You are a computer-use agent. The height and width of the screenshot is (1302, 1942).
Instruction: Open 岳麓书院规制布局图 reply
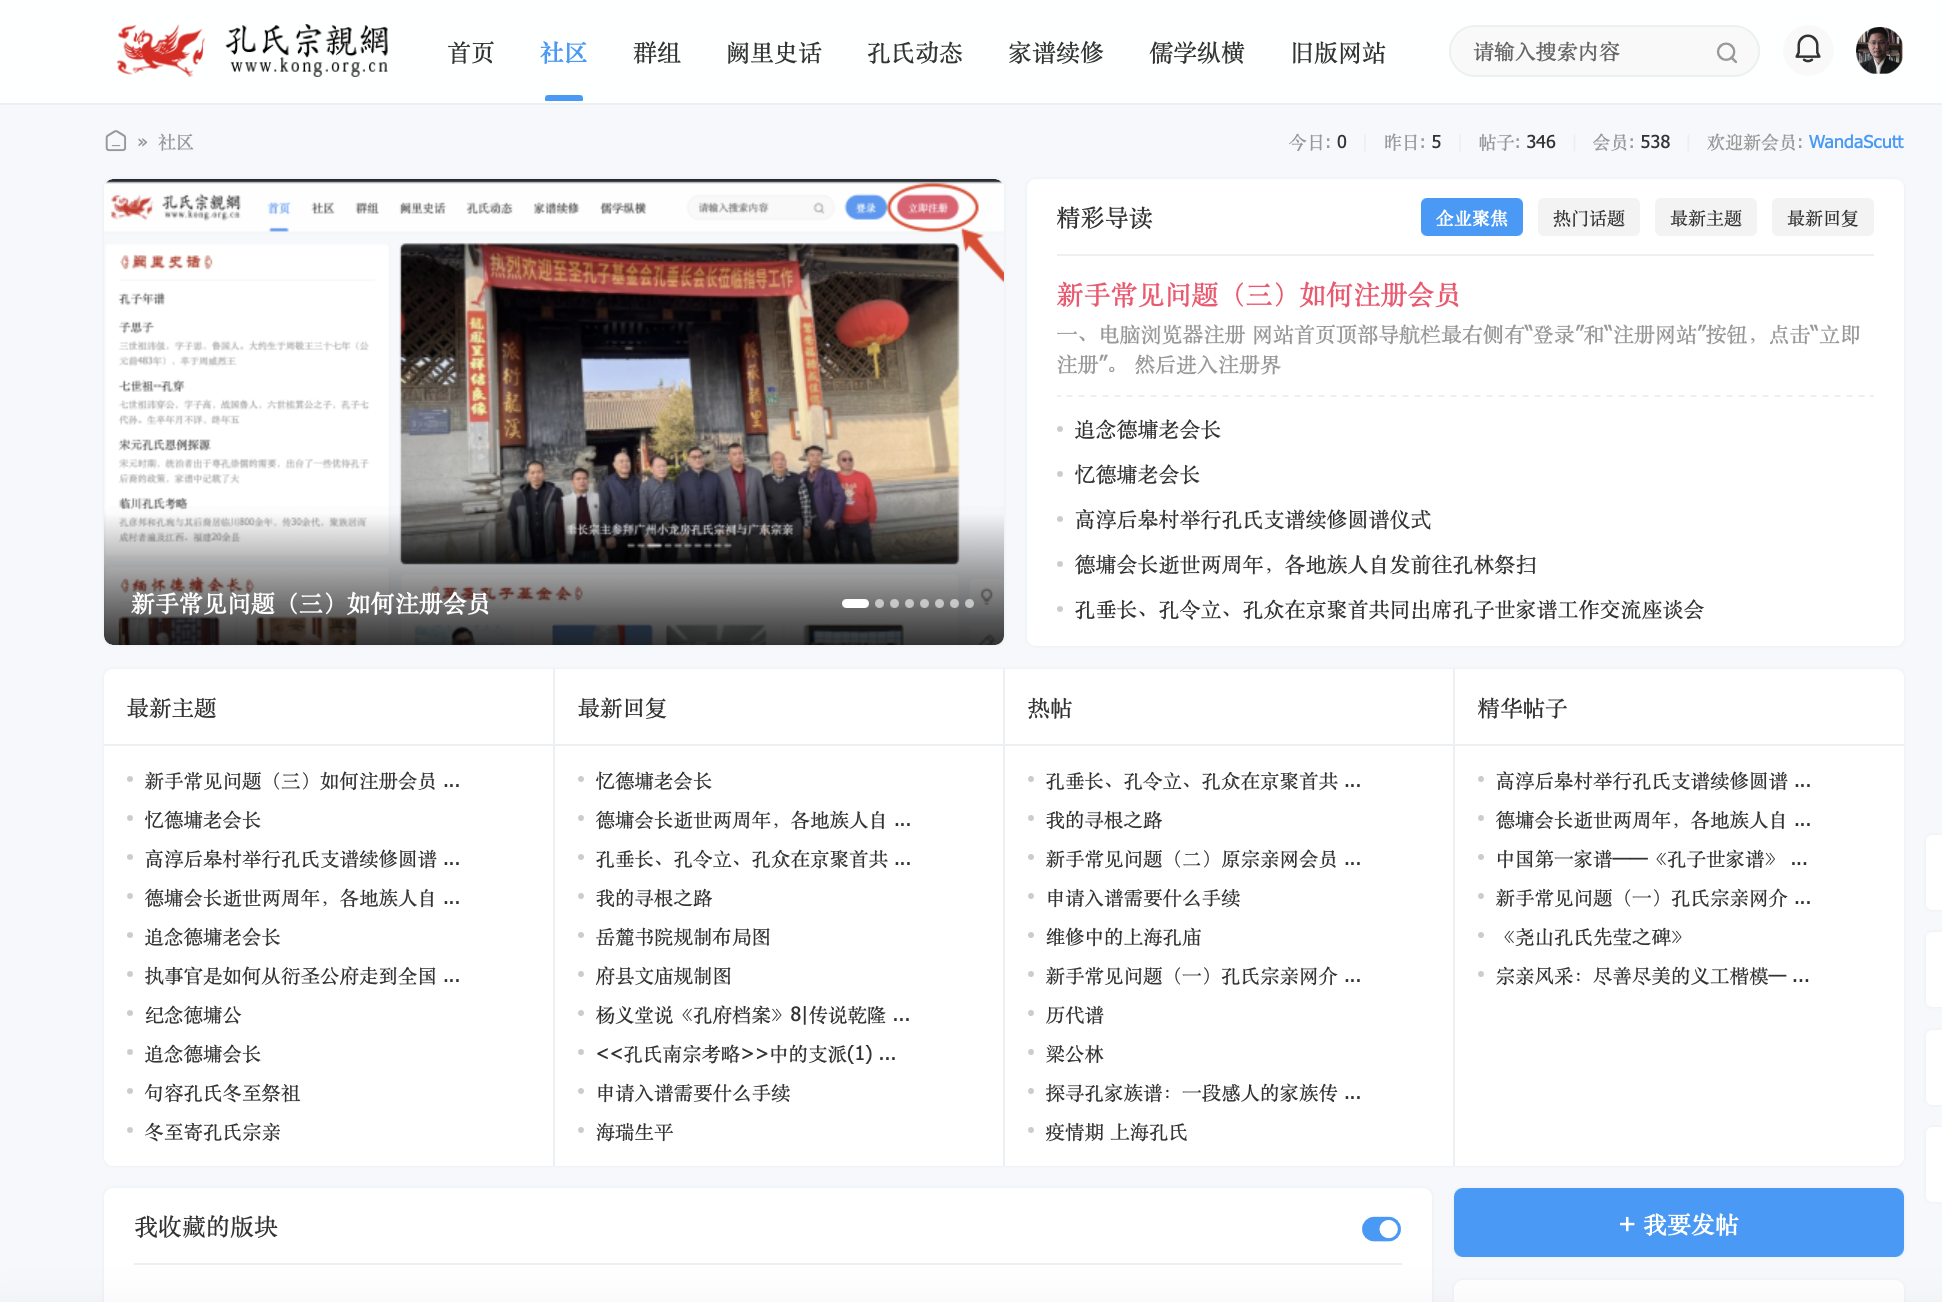(683, 937)
